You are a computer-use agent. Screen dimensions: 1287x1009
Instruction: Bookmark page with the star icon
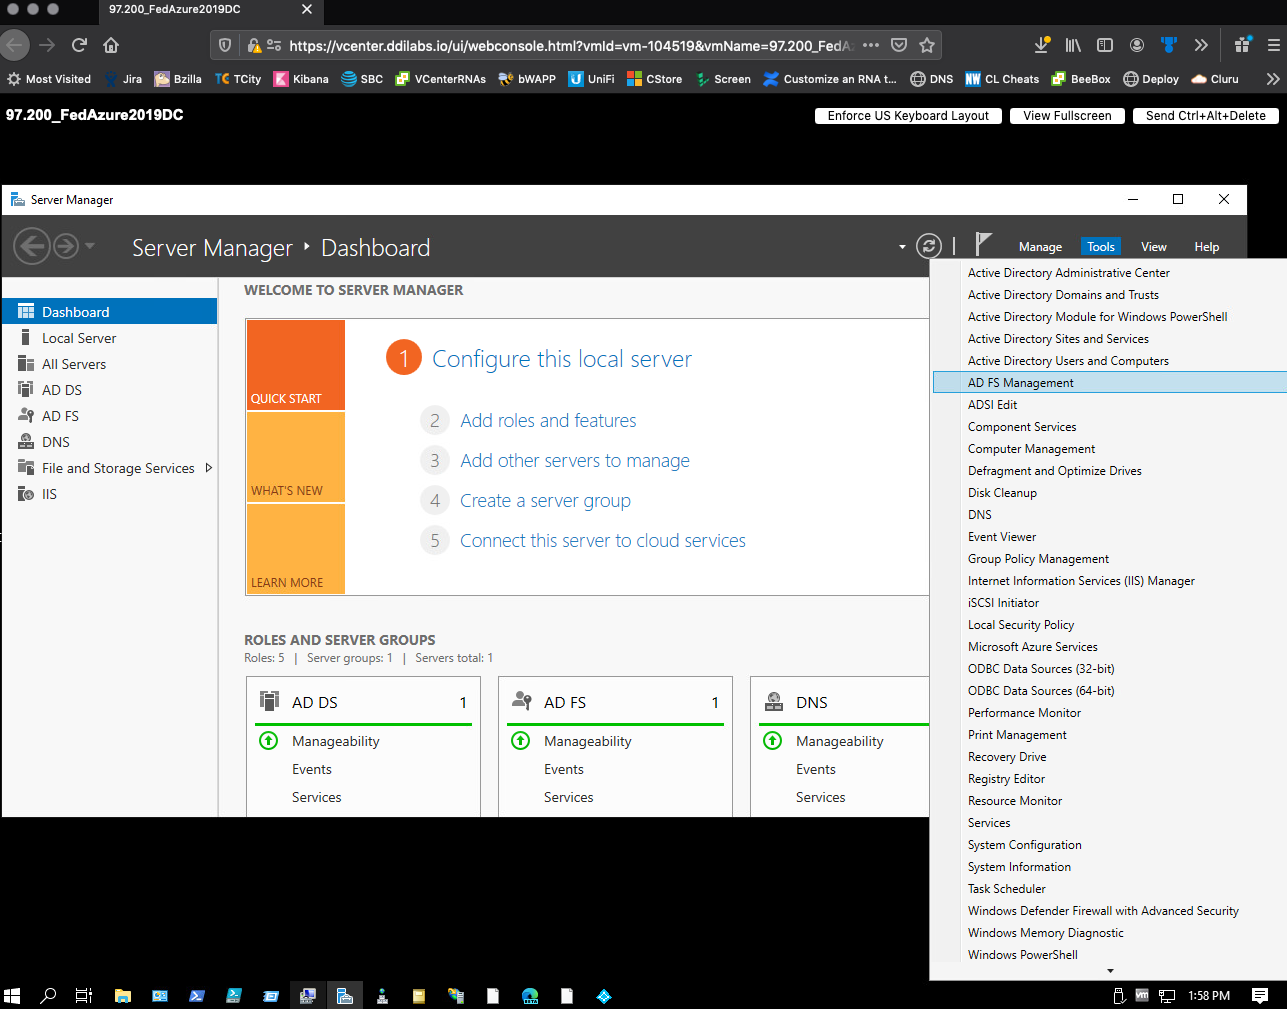[927, 45]
